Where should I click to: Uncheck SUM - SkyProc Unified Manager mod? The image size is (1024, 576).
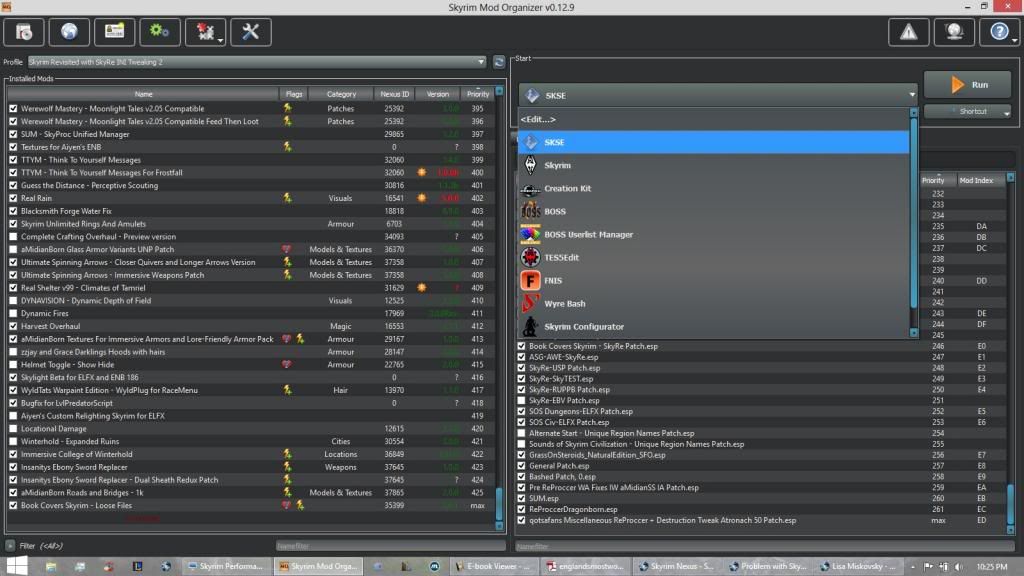[x=13, y=134]
